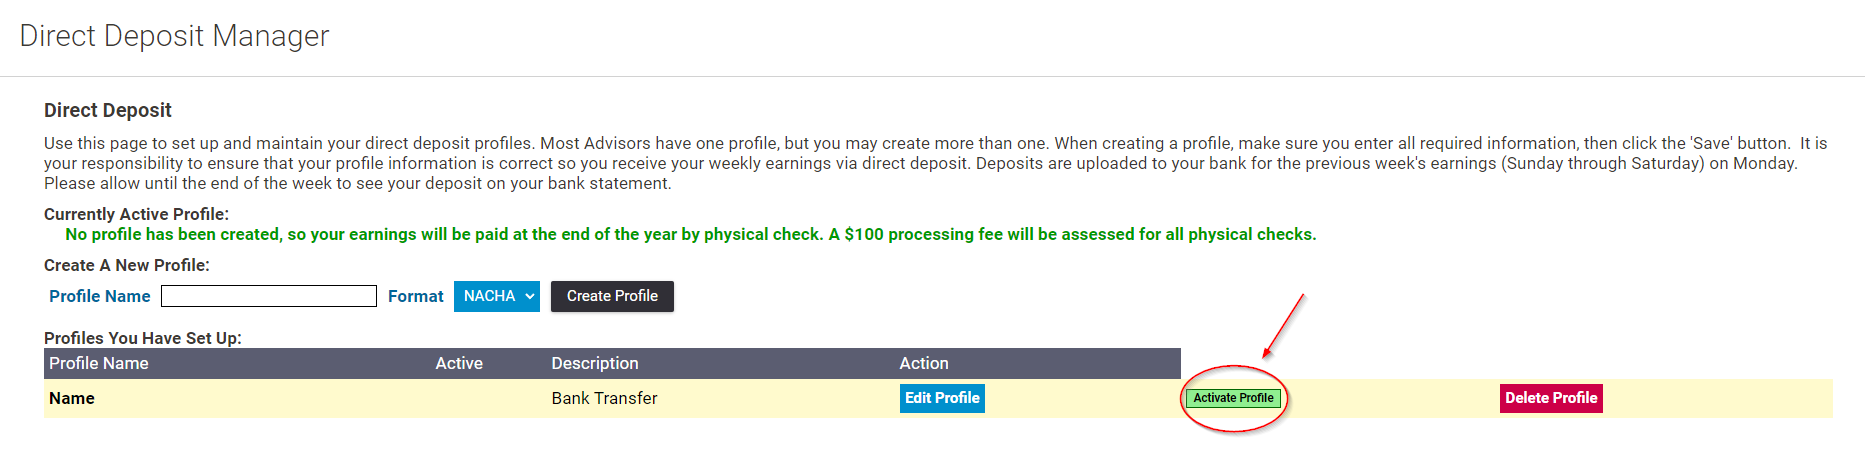Click the Create A New Profile label
Viewport: 1865px width, 450px height.
pos(127,265)
